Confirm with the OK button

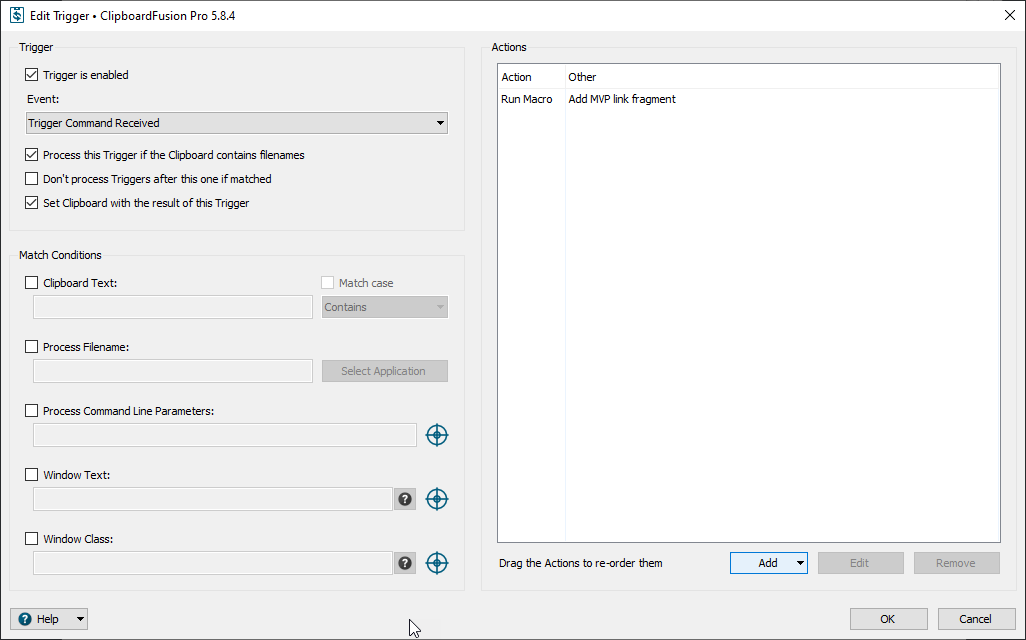pos(889,619)
